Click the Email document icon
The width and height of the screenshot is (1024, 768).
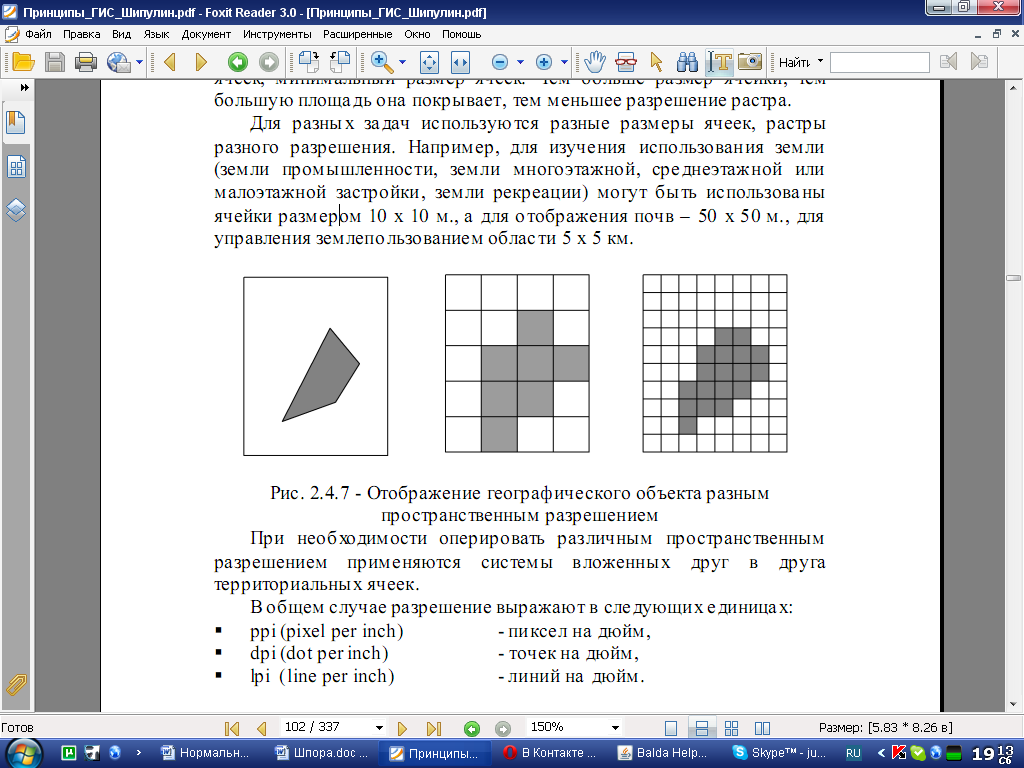(x=118, y=62)
